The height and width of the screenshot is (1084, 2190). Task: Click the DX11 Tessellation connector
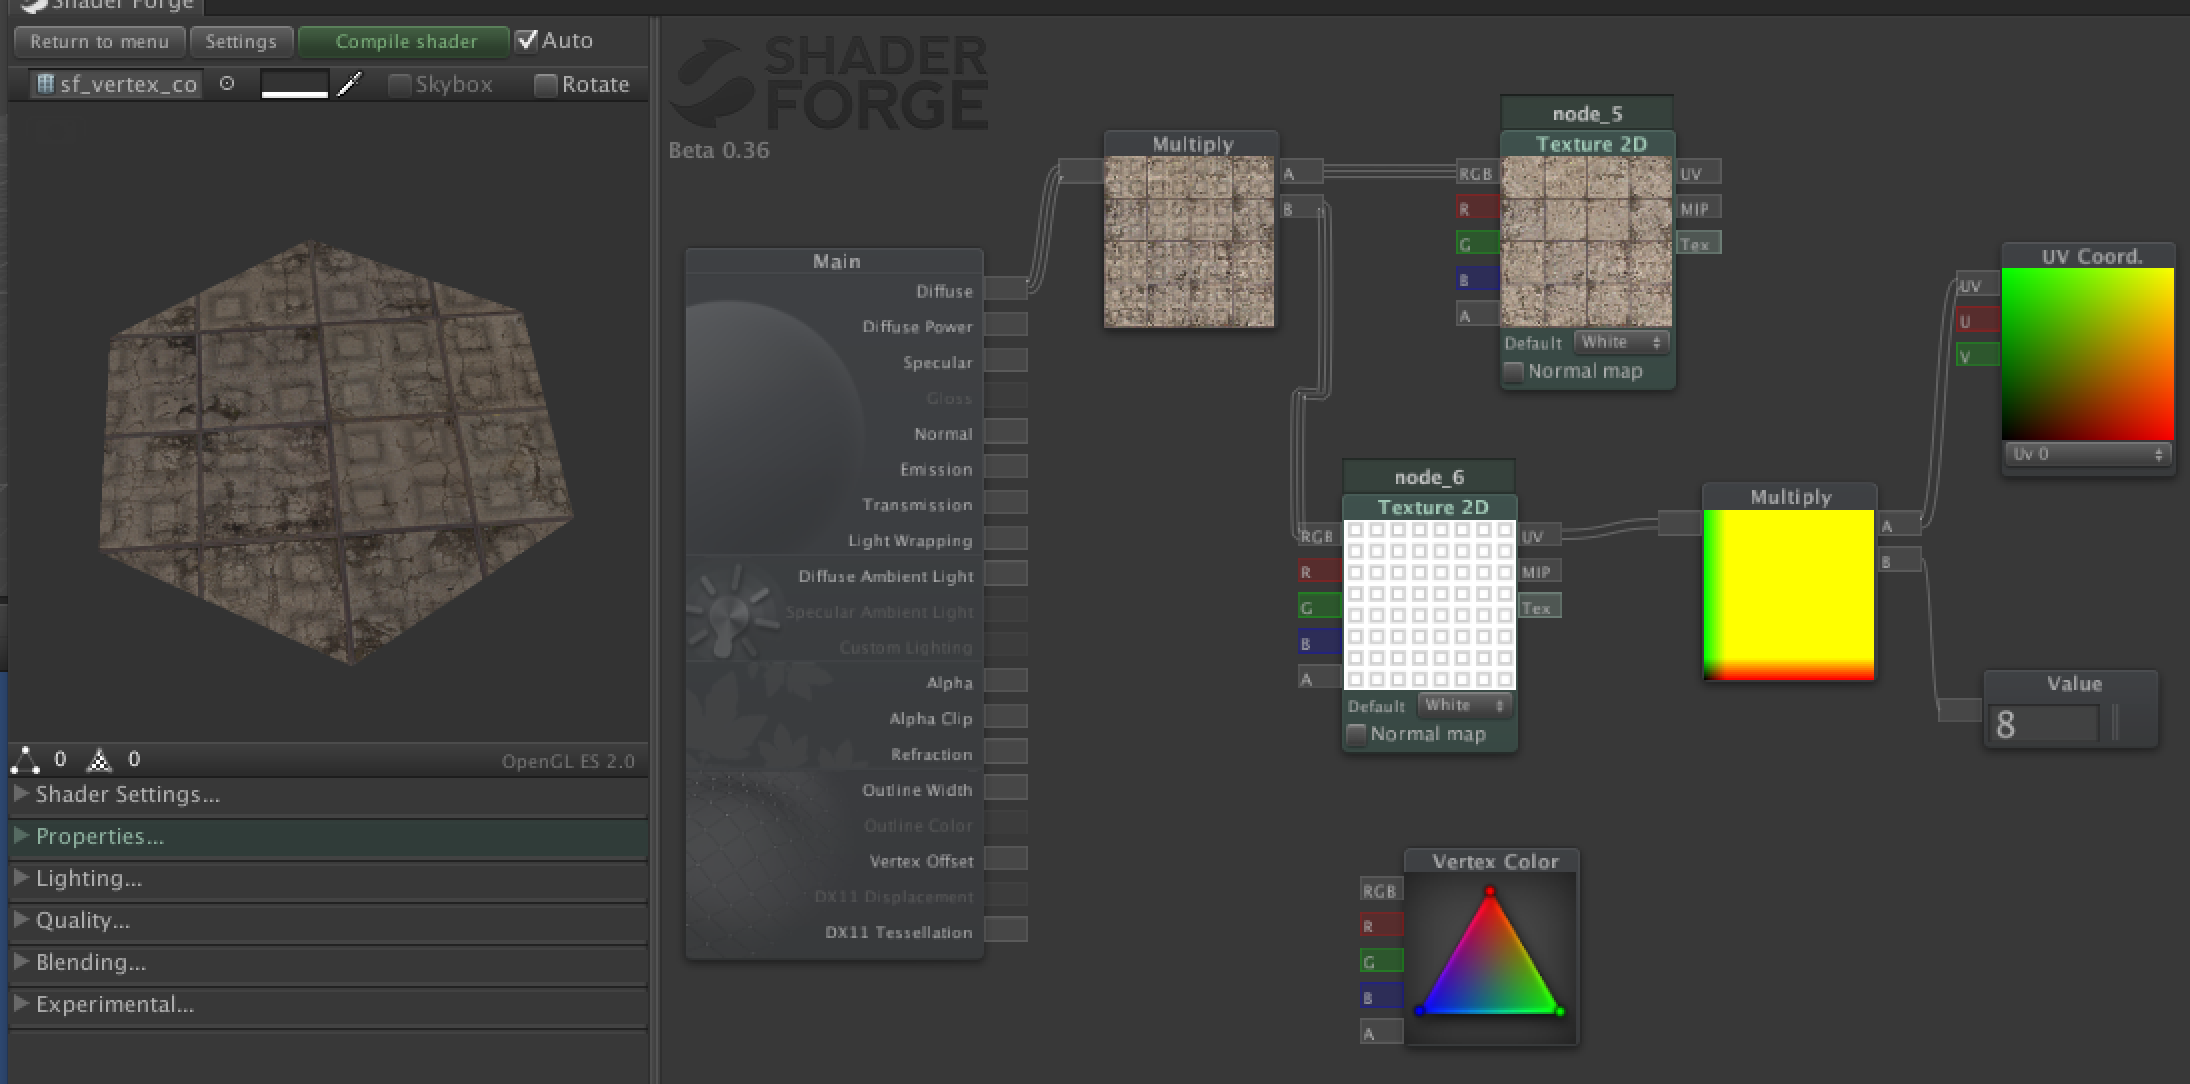(x=1005, y=930)
